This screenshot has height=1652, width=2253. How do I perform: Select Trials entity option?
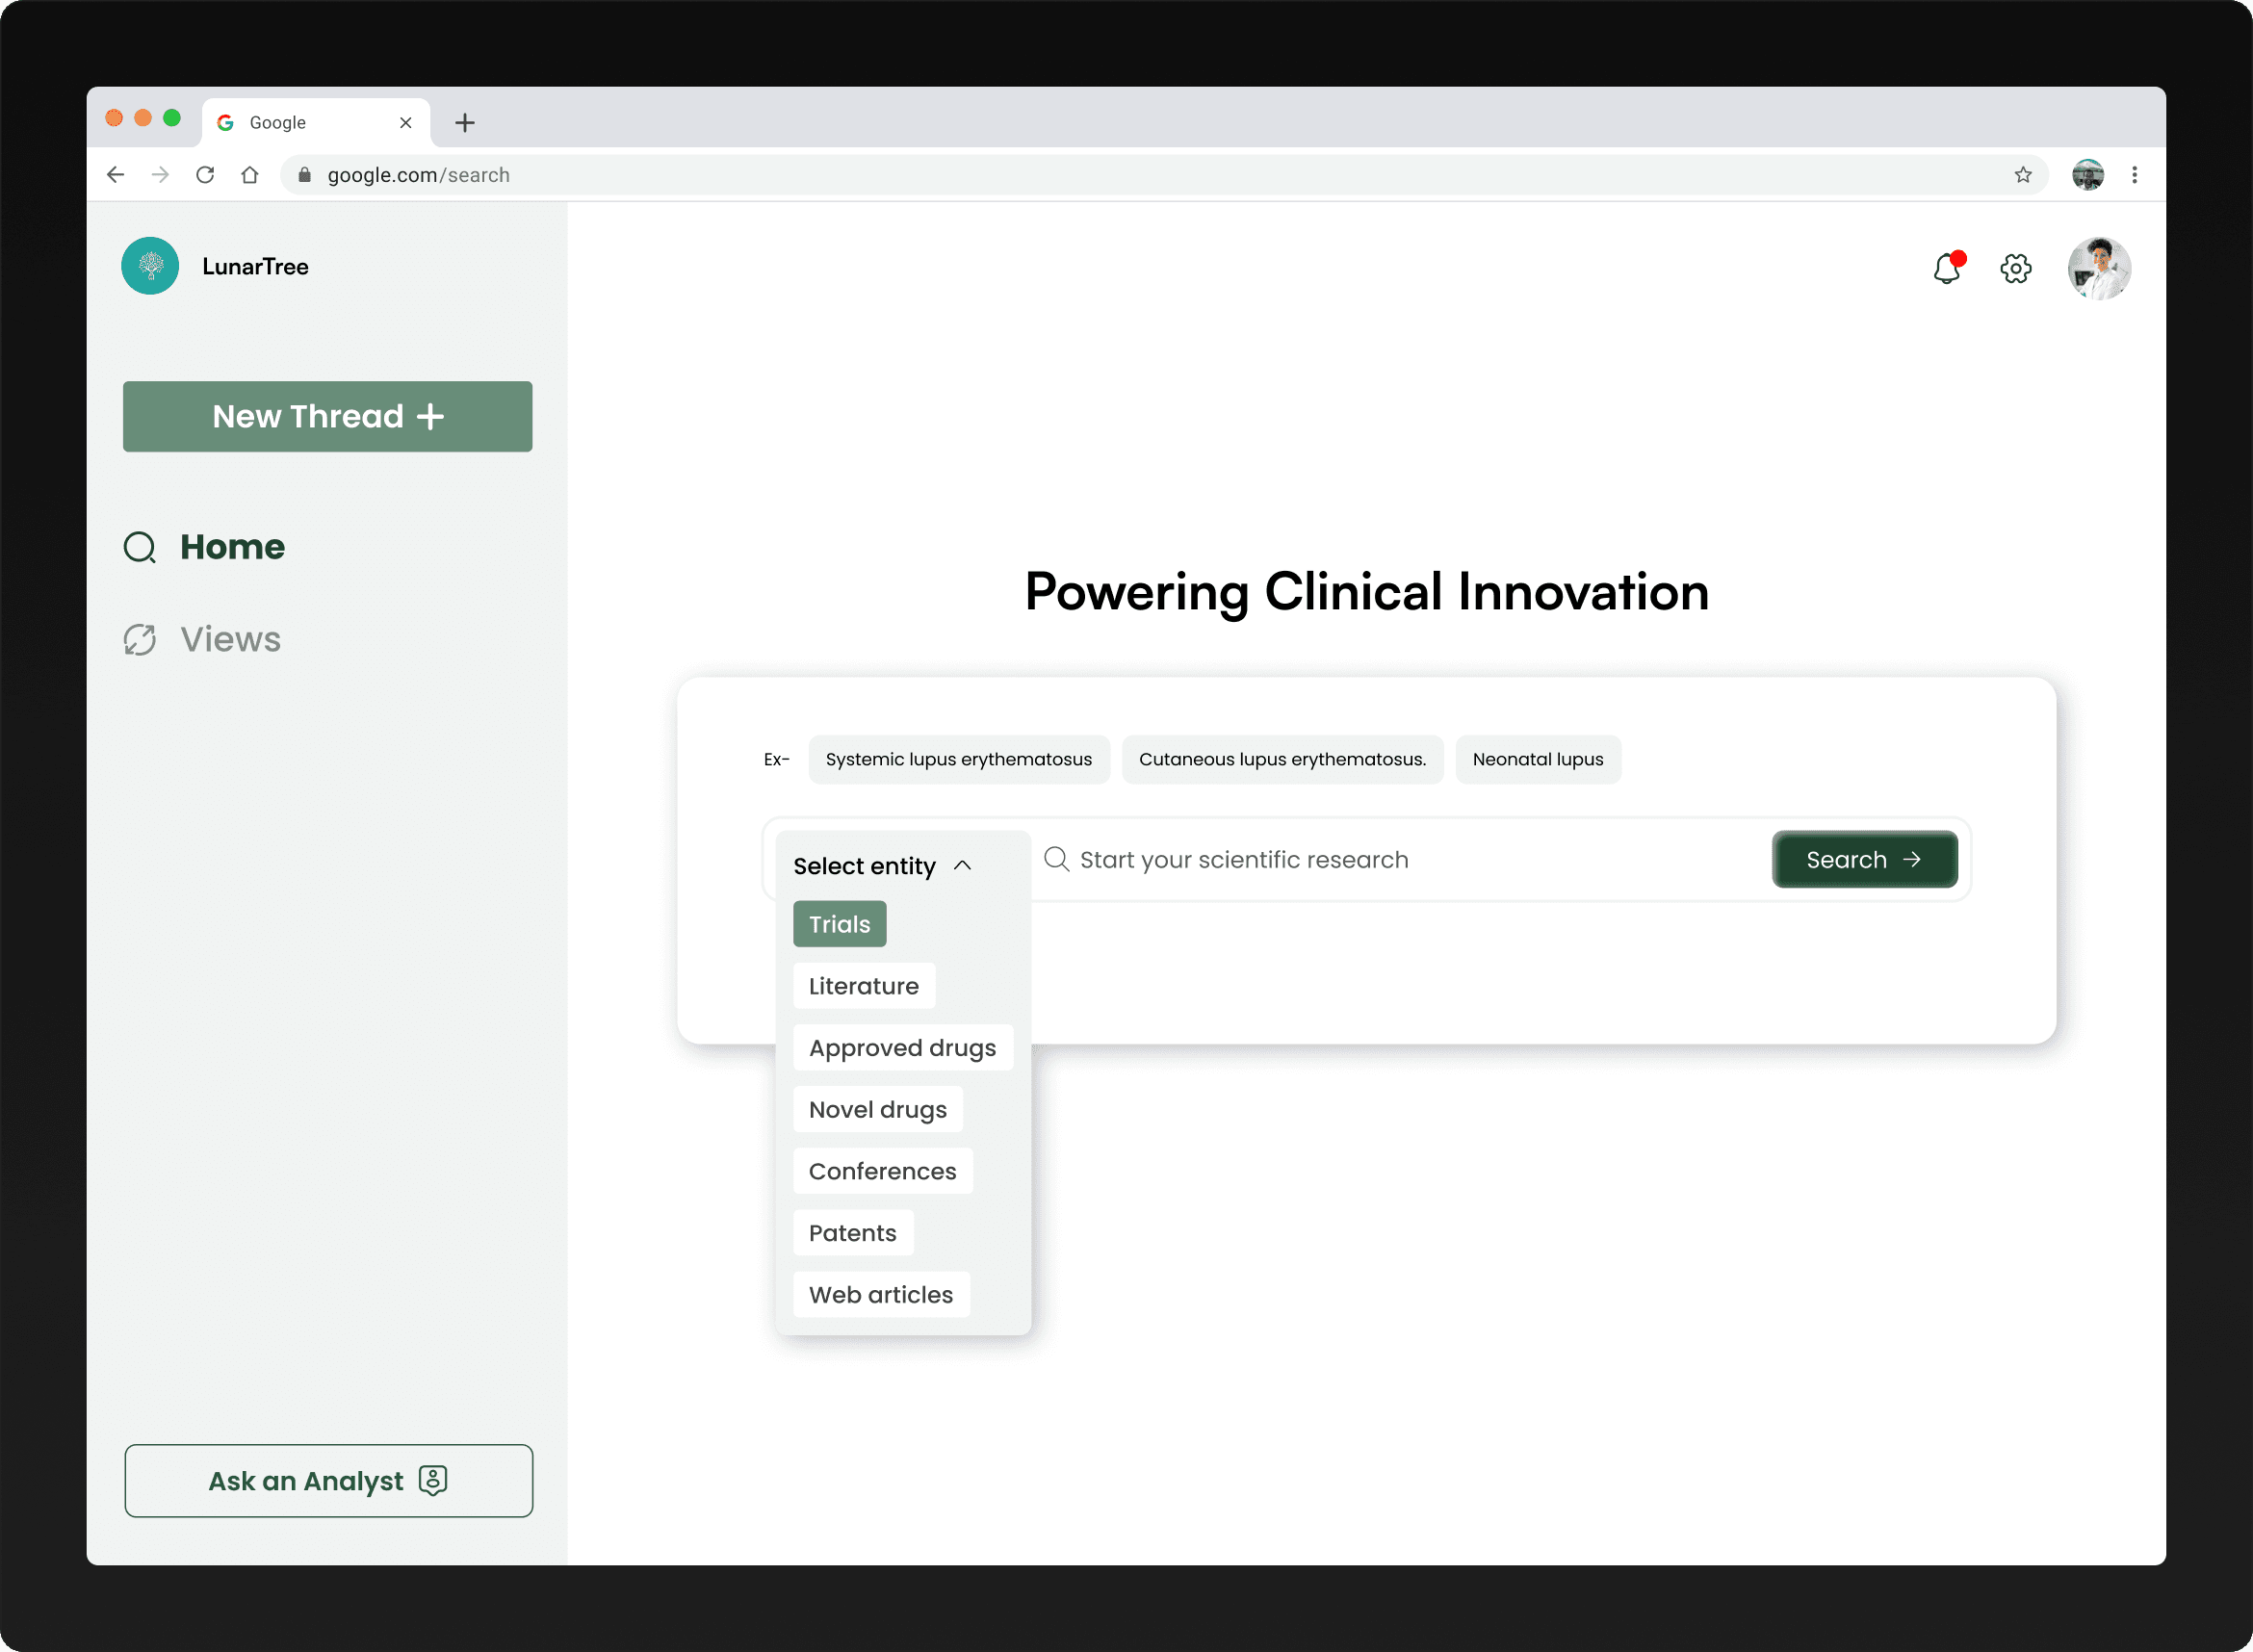click(x=839, y=924)
